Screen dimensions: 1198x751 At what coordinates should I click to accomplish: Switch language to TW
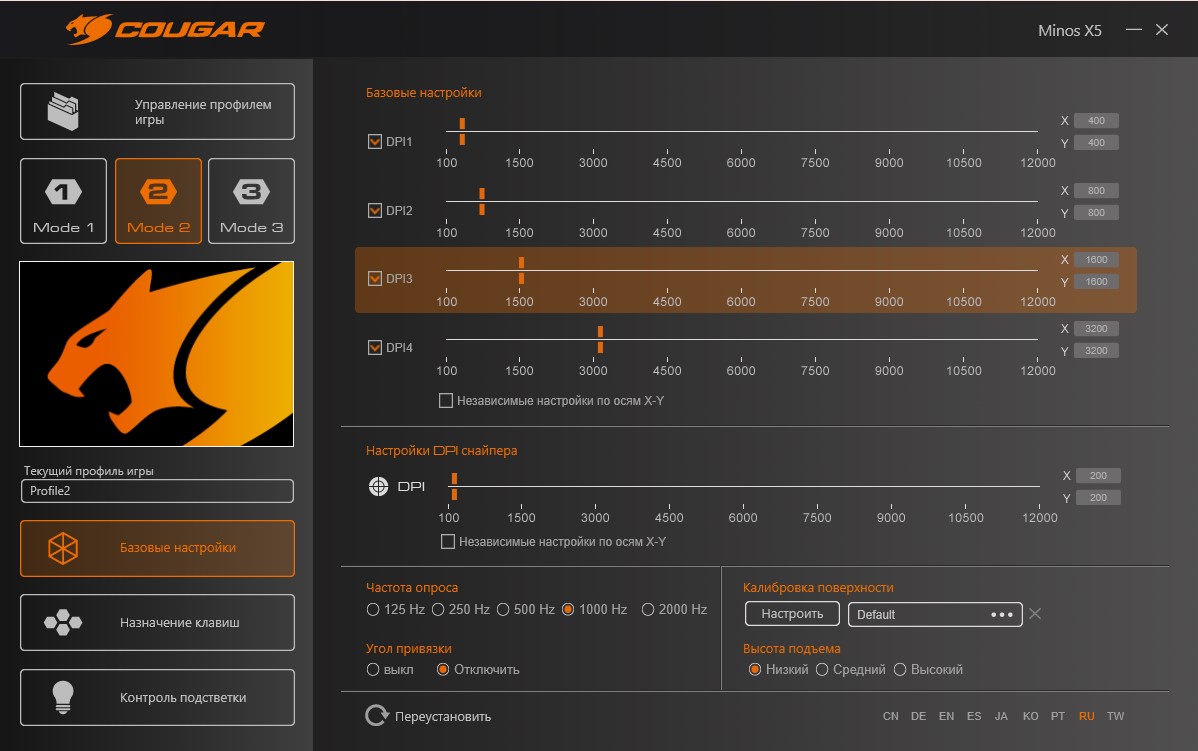coord(1115,716)
